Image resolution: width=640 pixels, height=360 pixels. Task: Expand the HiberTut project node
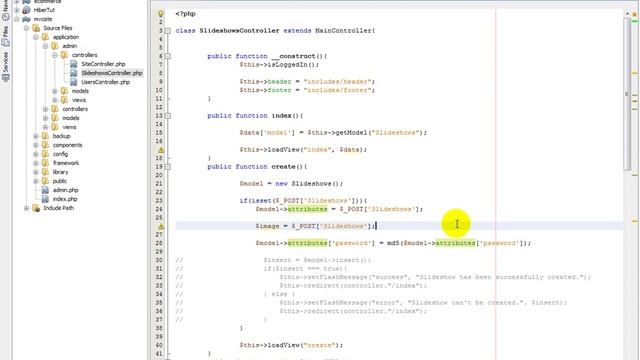[17, 10]
